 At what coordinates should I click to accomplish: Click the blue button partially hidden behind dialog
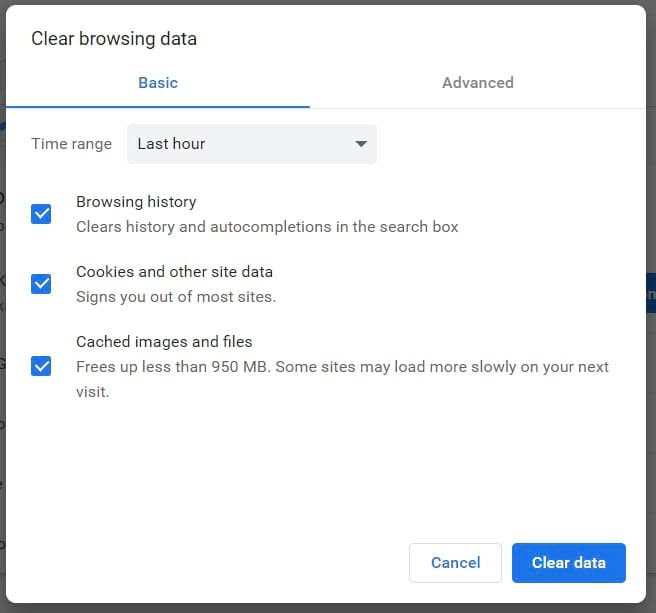(x=650, y=296)
